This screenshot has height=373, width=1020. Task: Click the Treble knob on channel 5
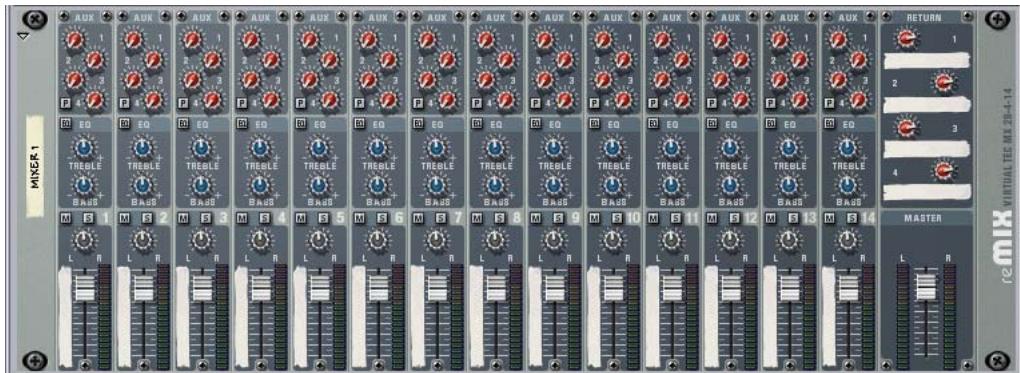click(319, 150)
